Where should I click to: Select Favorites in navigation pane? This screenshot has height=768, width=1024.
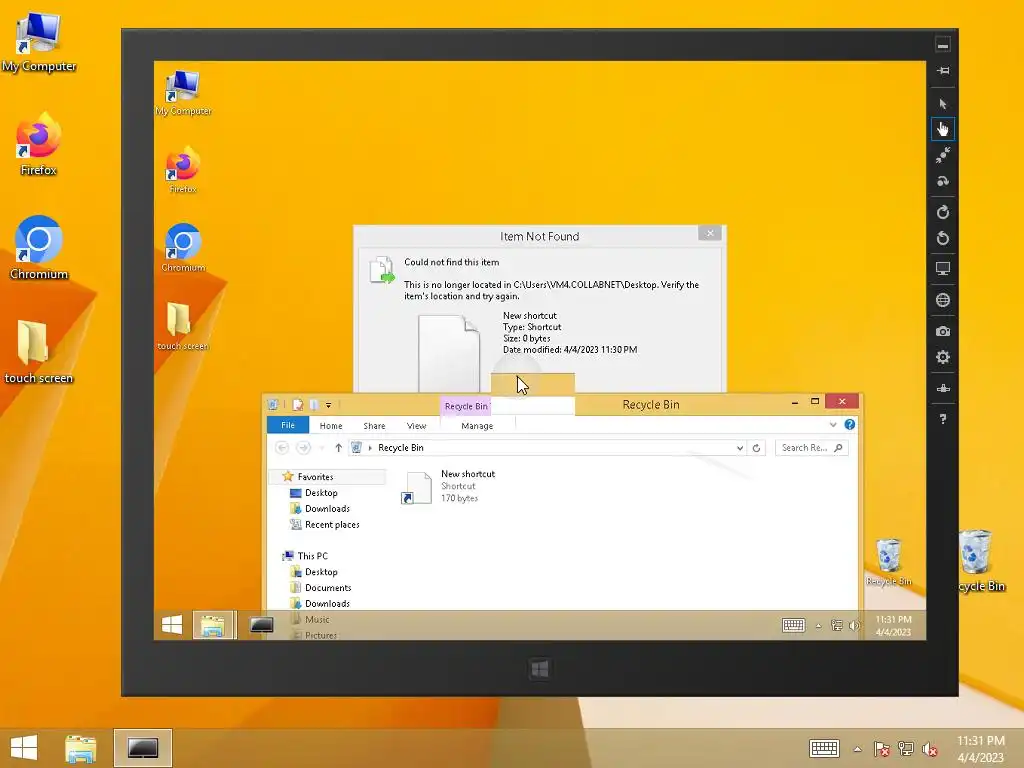pyautogui.click(x=315, y=477)
